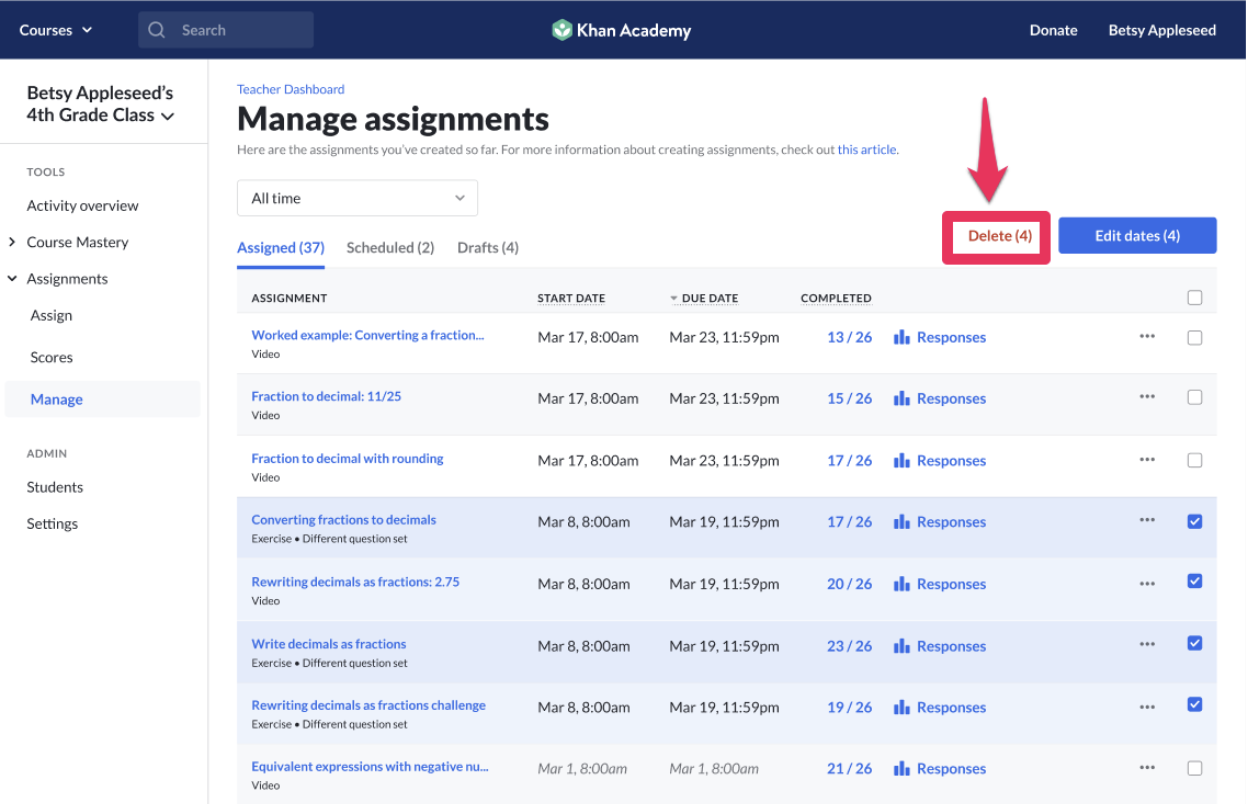Click the Completed column header

pyautogui.click(x=836, y=298)
